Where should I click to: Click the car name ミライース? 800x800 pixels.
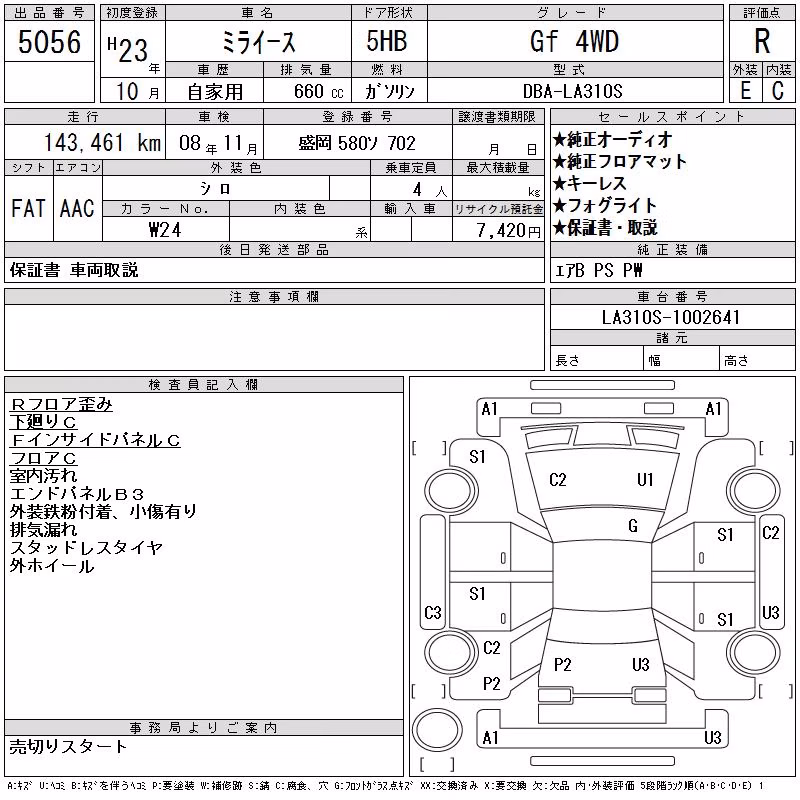(x=258, y=42)
